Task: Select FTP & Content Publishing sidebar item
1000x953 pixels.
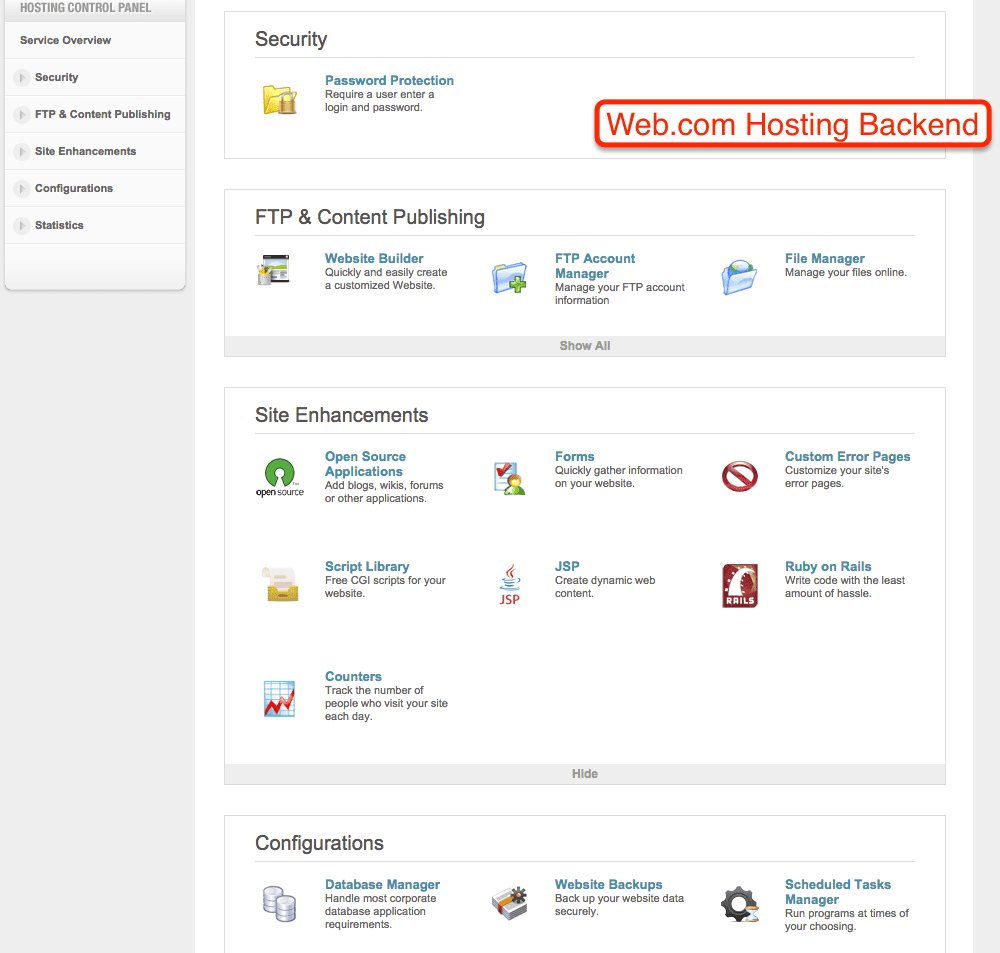Action: click(103, 114)
